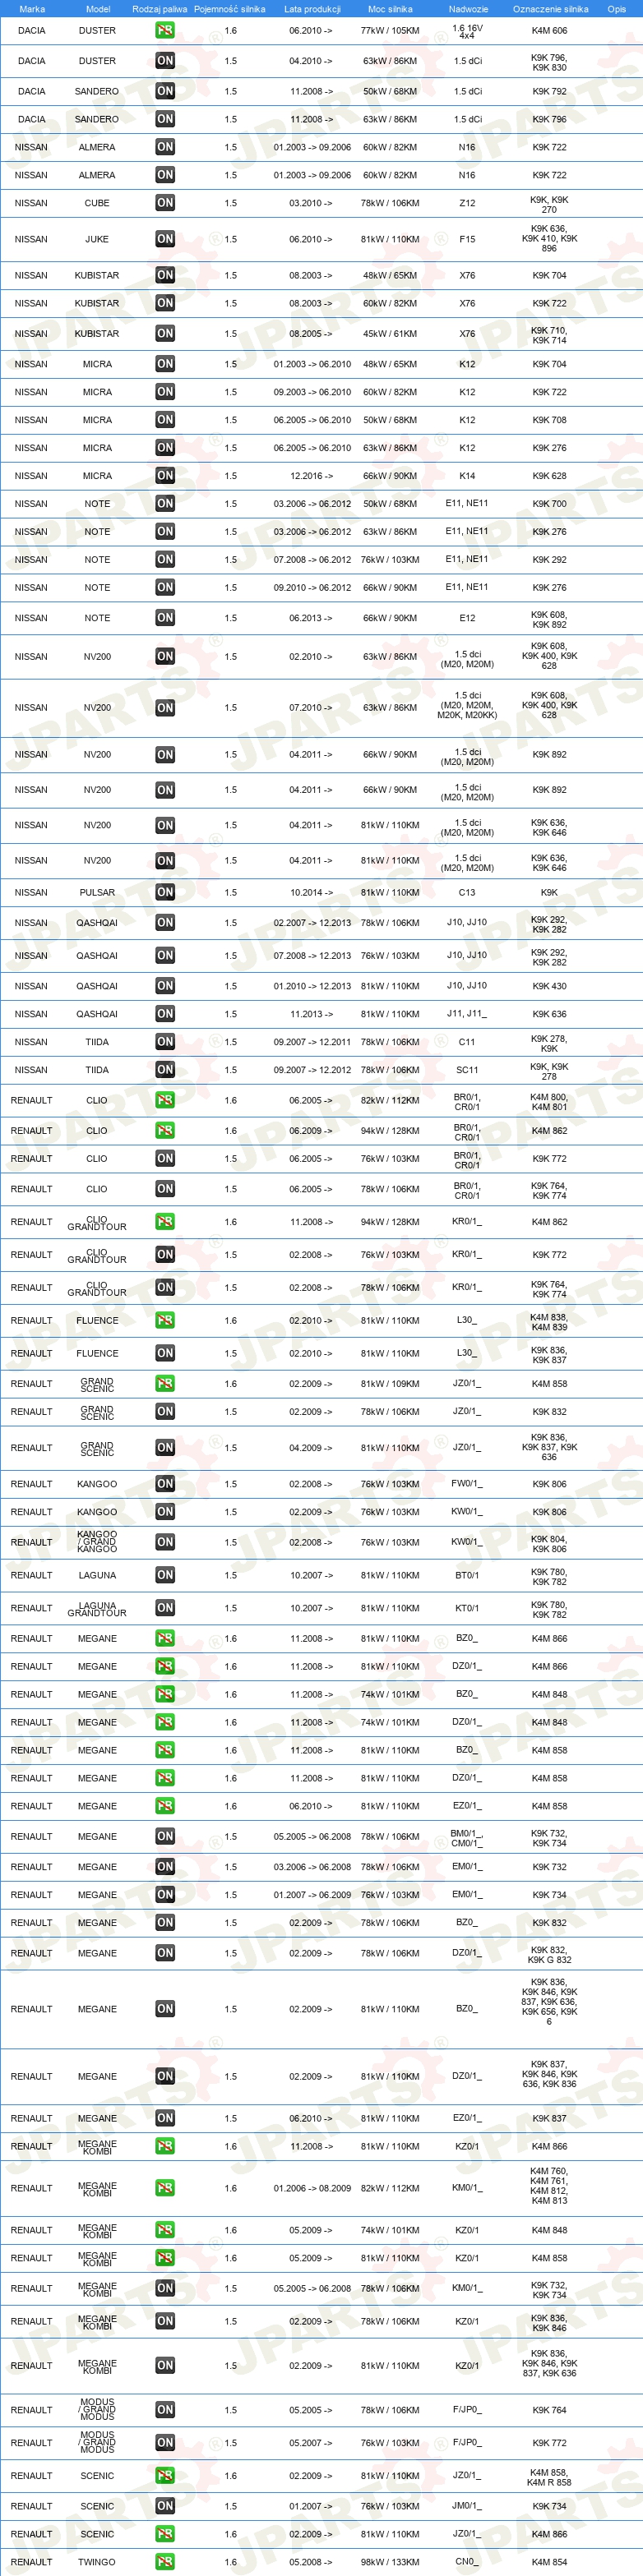Click body code SC11
The image size is (643, 2576).
467,1070
